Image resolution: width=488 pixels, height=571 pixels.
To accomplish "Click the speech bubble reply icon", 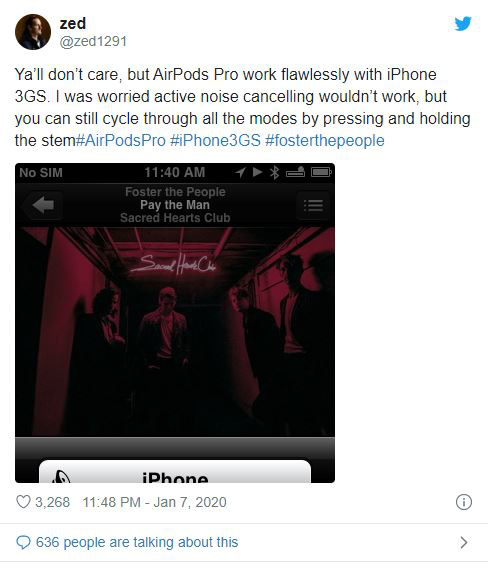I will tap(23, 542).
